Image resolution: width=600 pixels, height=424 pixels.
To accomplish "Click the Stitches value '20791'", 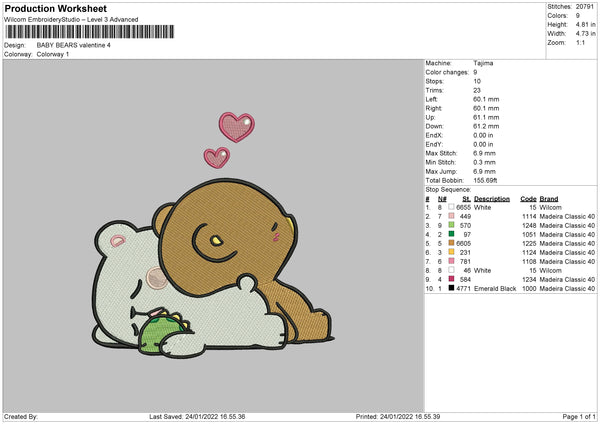I will 585,7.
